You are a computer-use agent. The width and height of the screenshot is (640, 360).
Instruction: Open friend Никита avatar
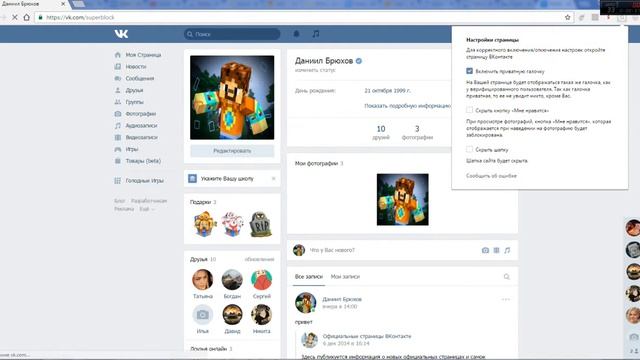tap(261, 315)
